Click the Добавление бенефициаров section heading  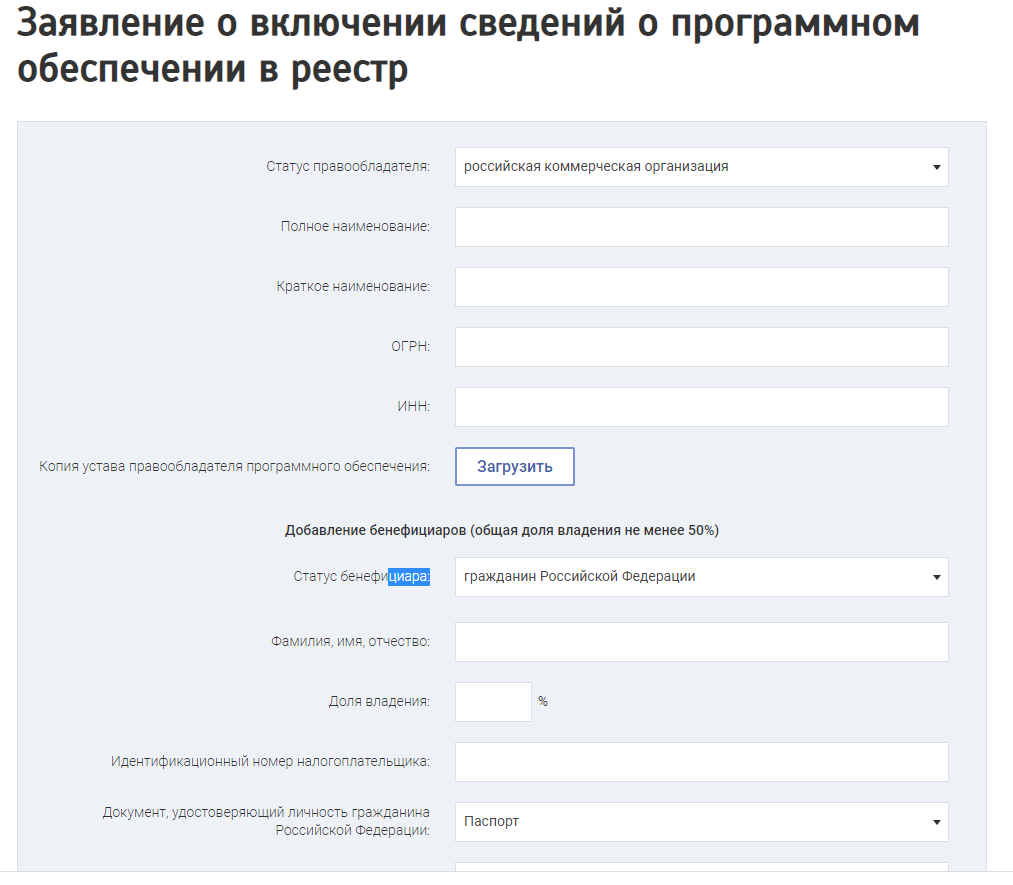pos(502,531)
